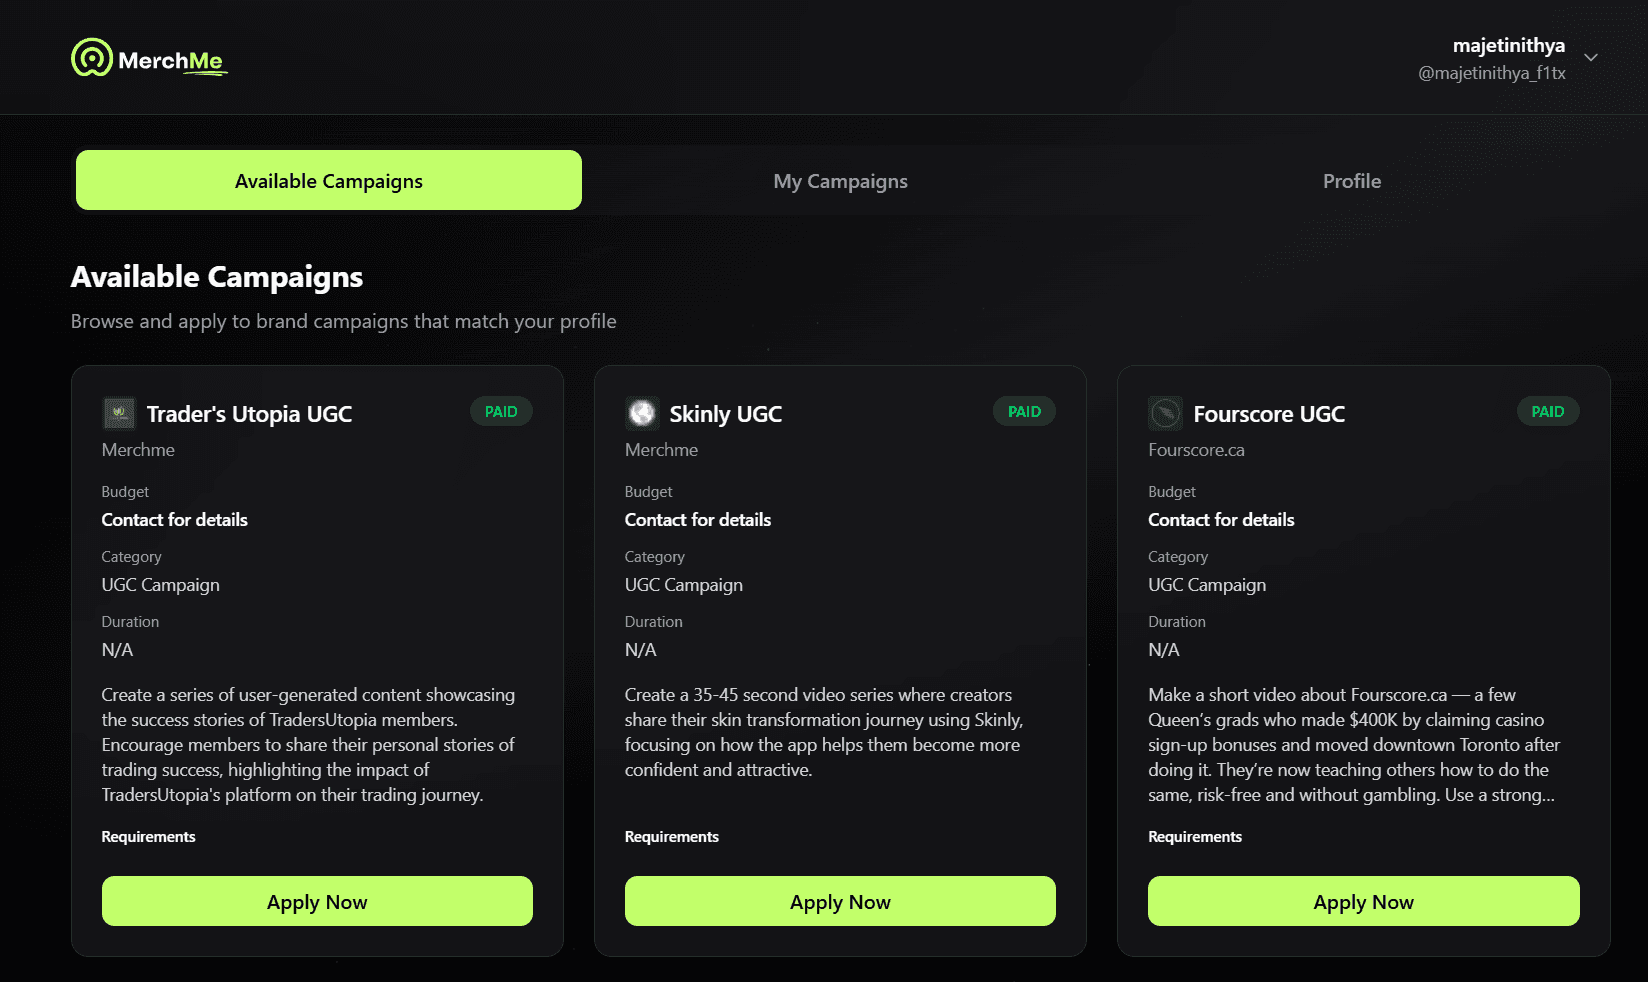The width and height of the screenshot is (1648, 982).
Task: Click the Merchme brand name under Skinly UGC
Action: click(x=661, y=450)
